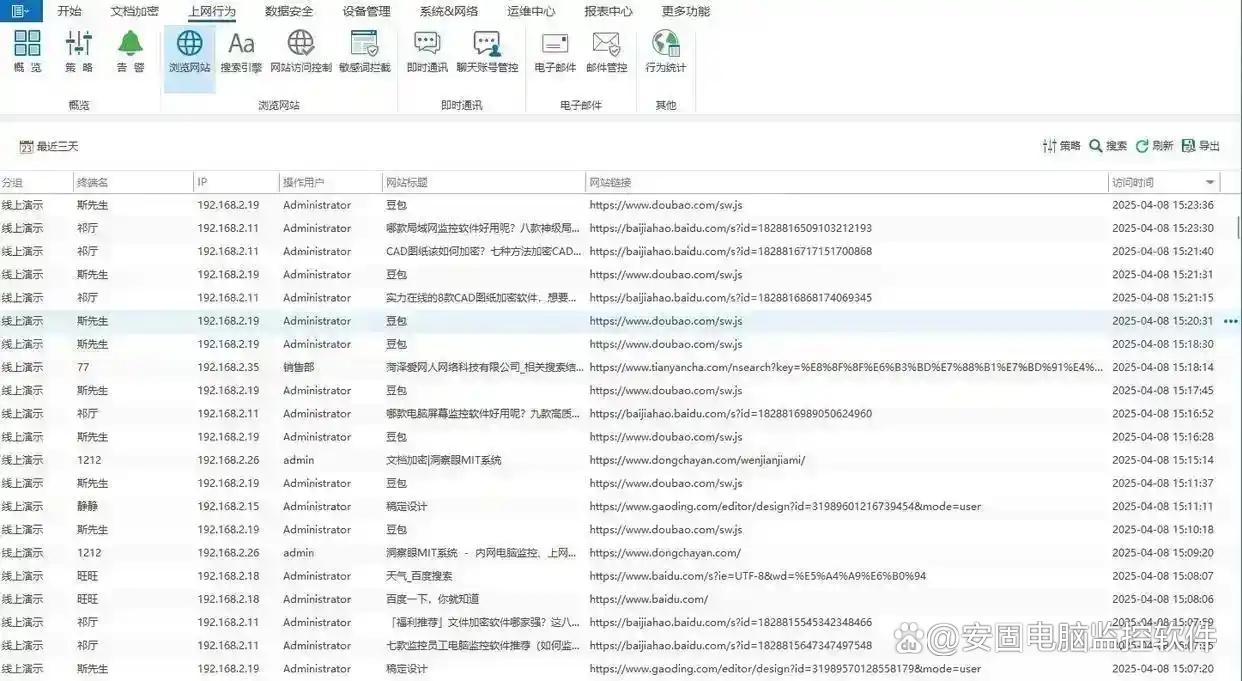1242x681 pixels.
Task: Select the terminal name 77 cell
Action: point(83,367)
